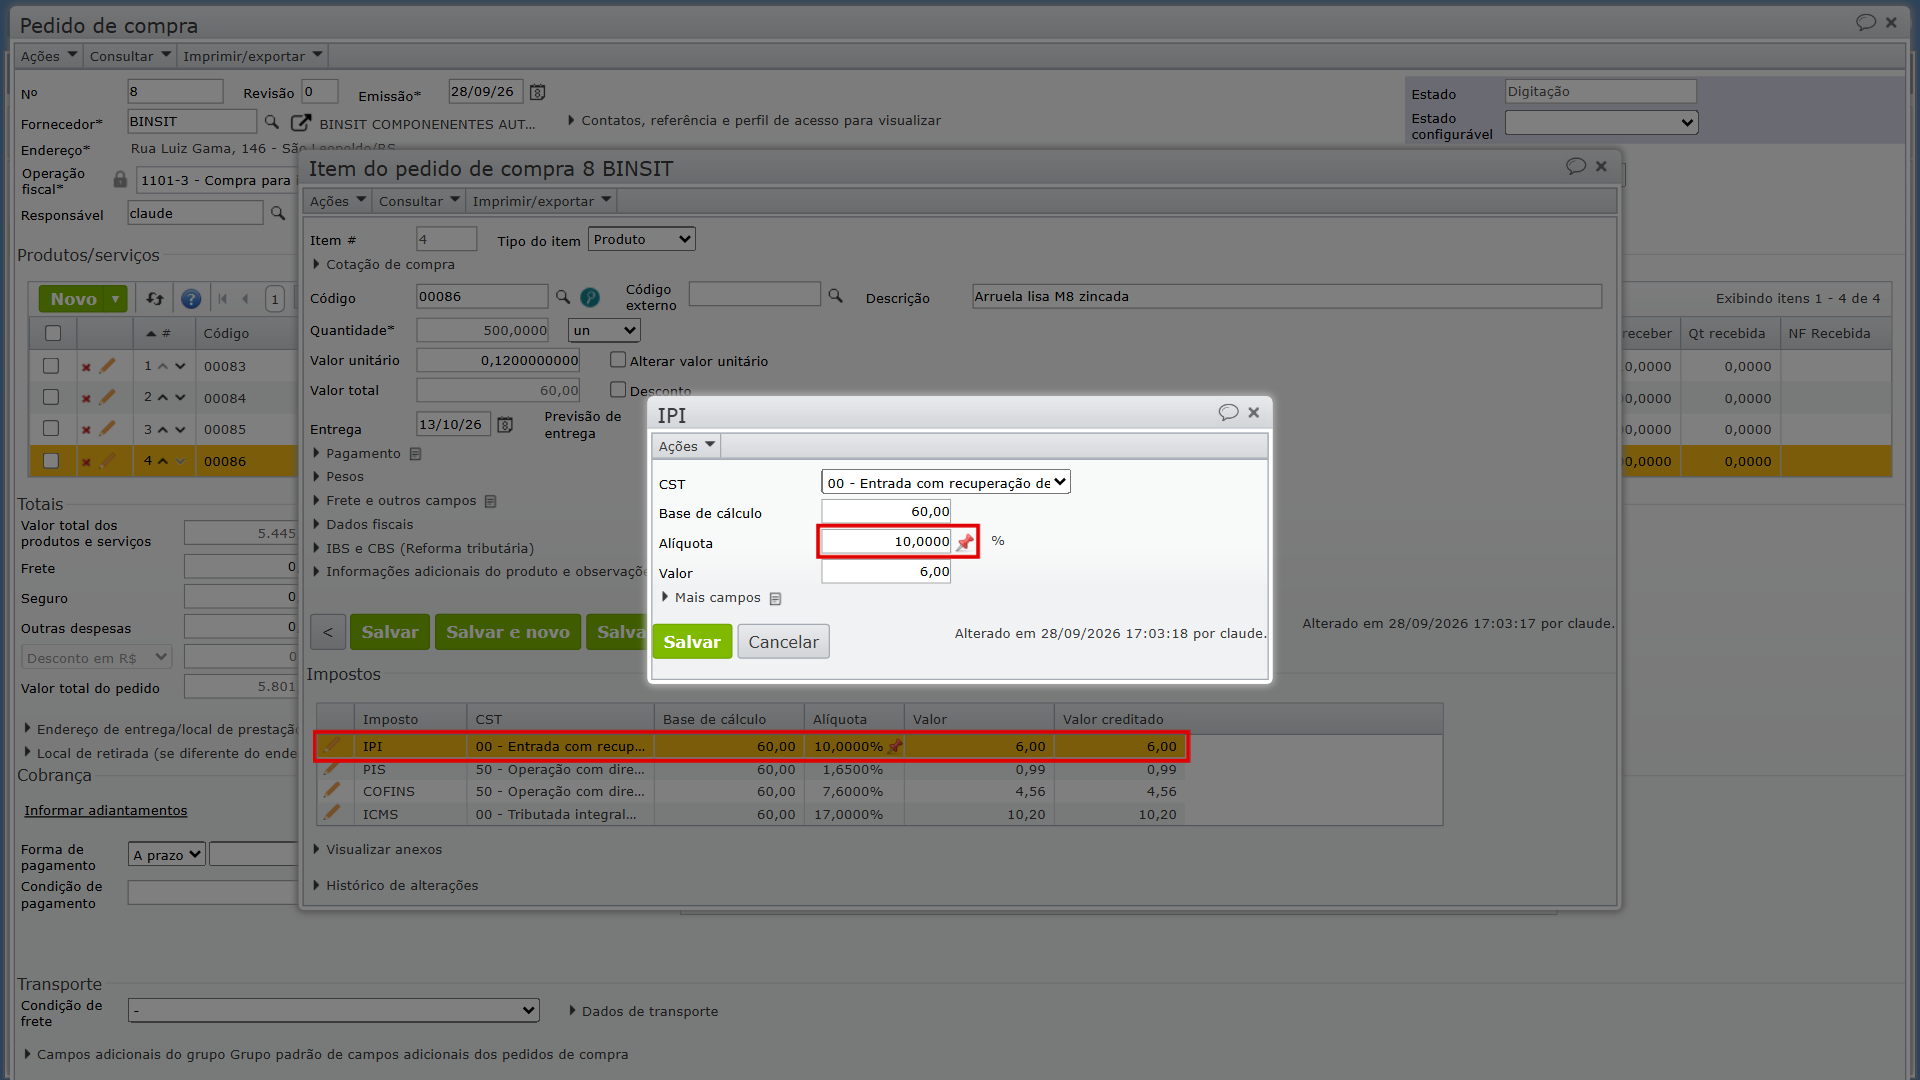Open Entrega date calendar picker
Viewport: 1920px width, 1080px height.
505,425
